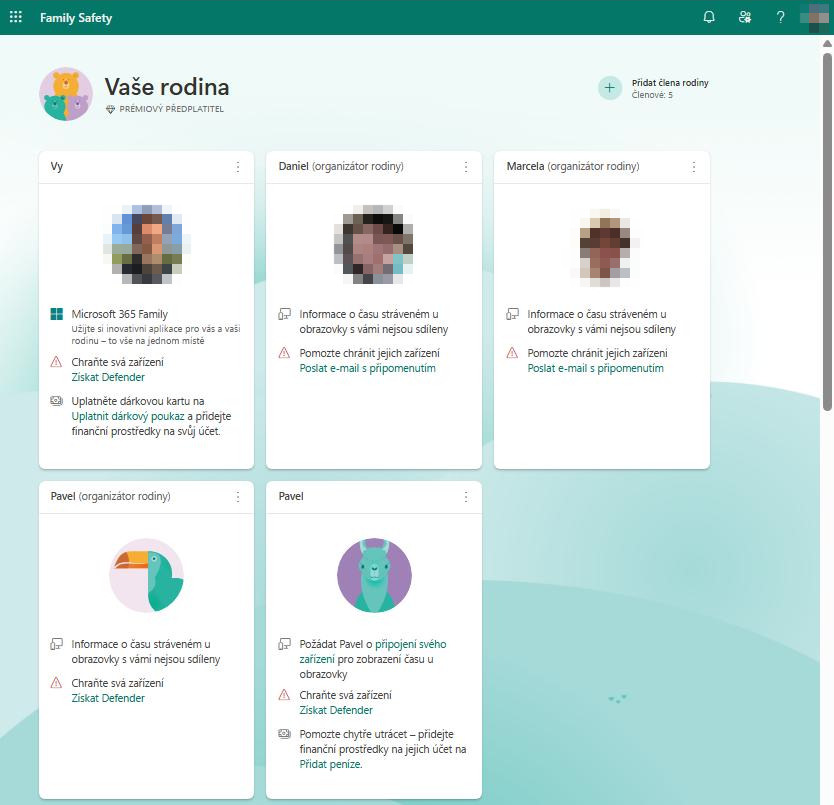Screen dimensions: 834x805
Task: Click the Microsoft 365 Family logo icon
Action: tap(56, 314)
